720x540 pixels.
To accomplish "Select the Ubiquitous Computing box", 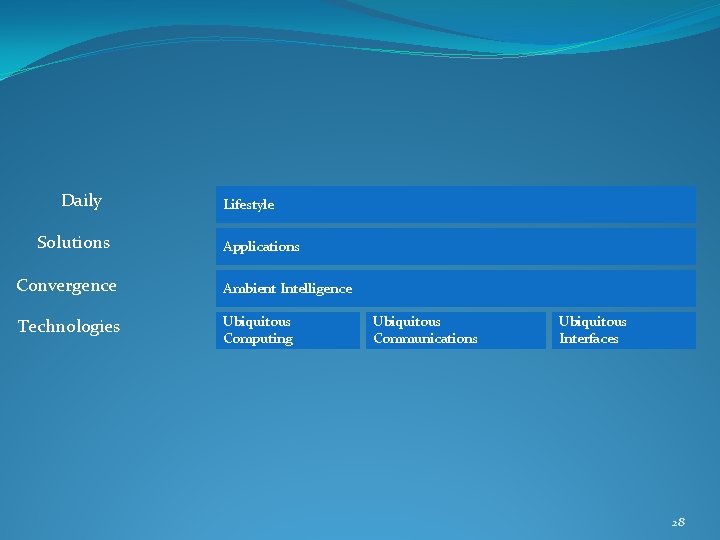I will coord(288,331).
